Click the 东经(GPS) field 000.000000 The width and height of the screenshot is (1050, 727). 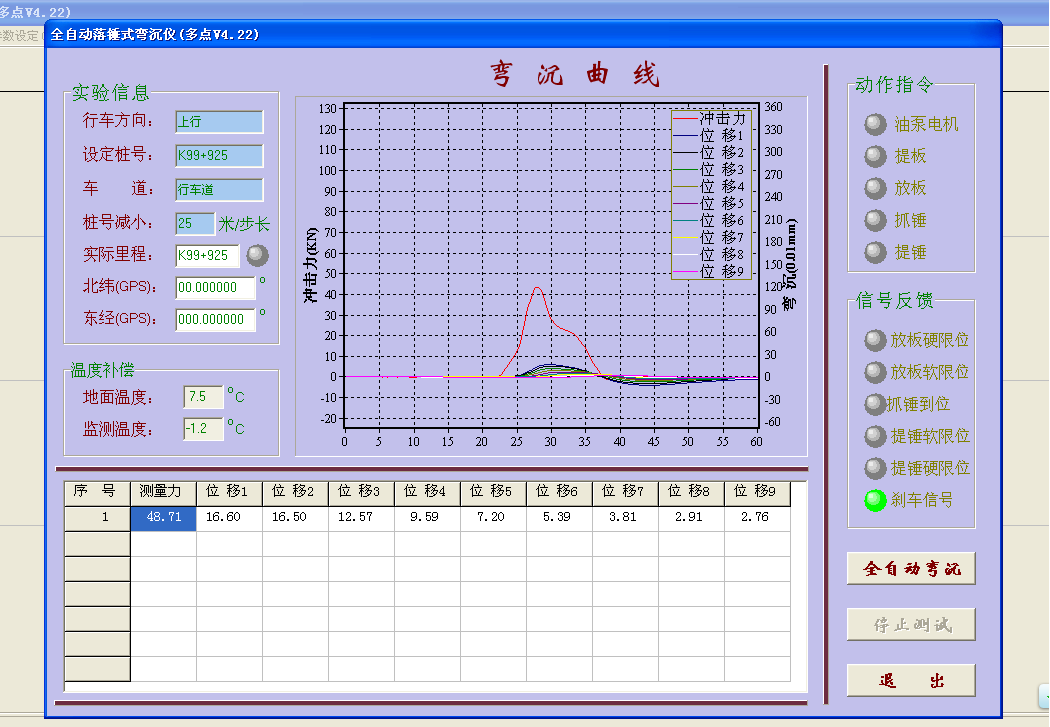pyautogui.click(x=215, y=319)
